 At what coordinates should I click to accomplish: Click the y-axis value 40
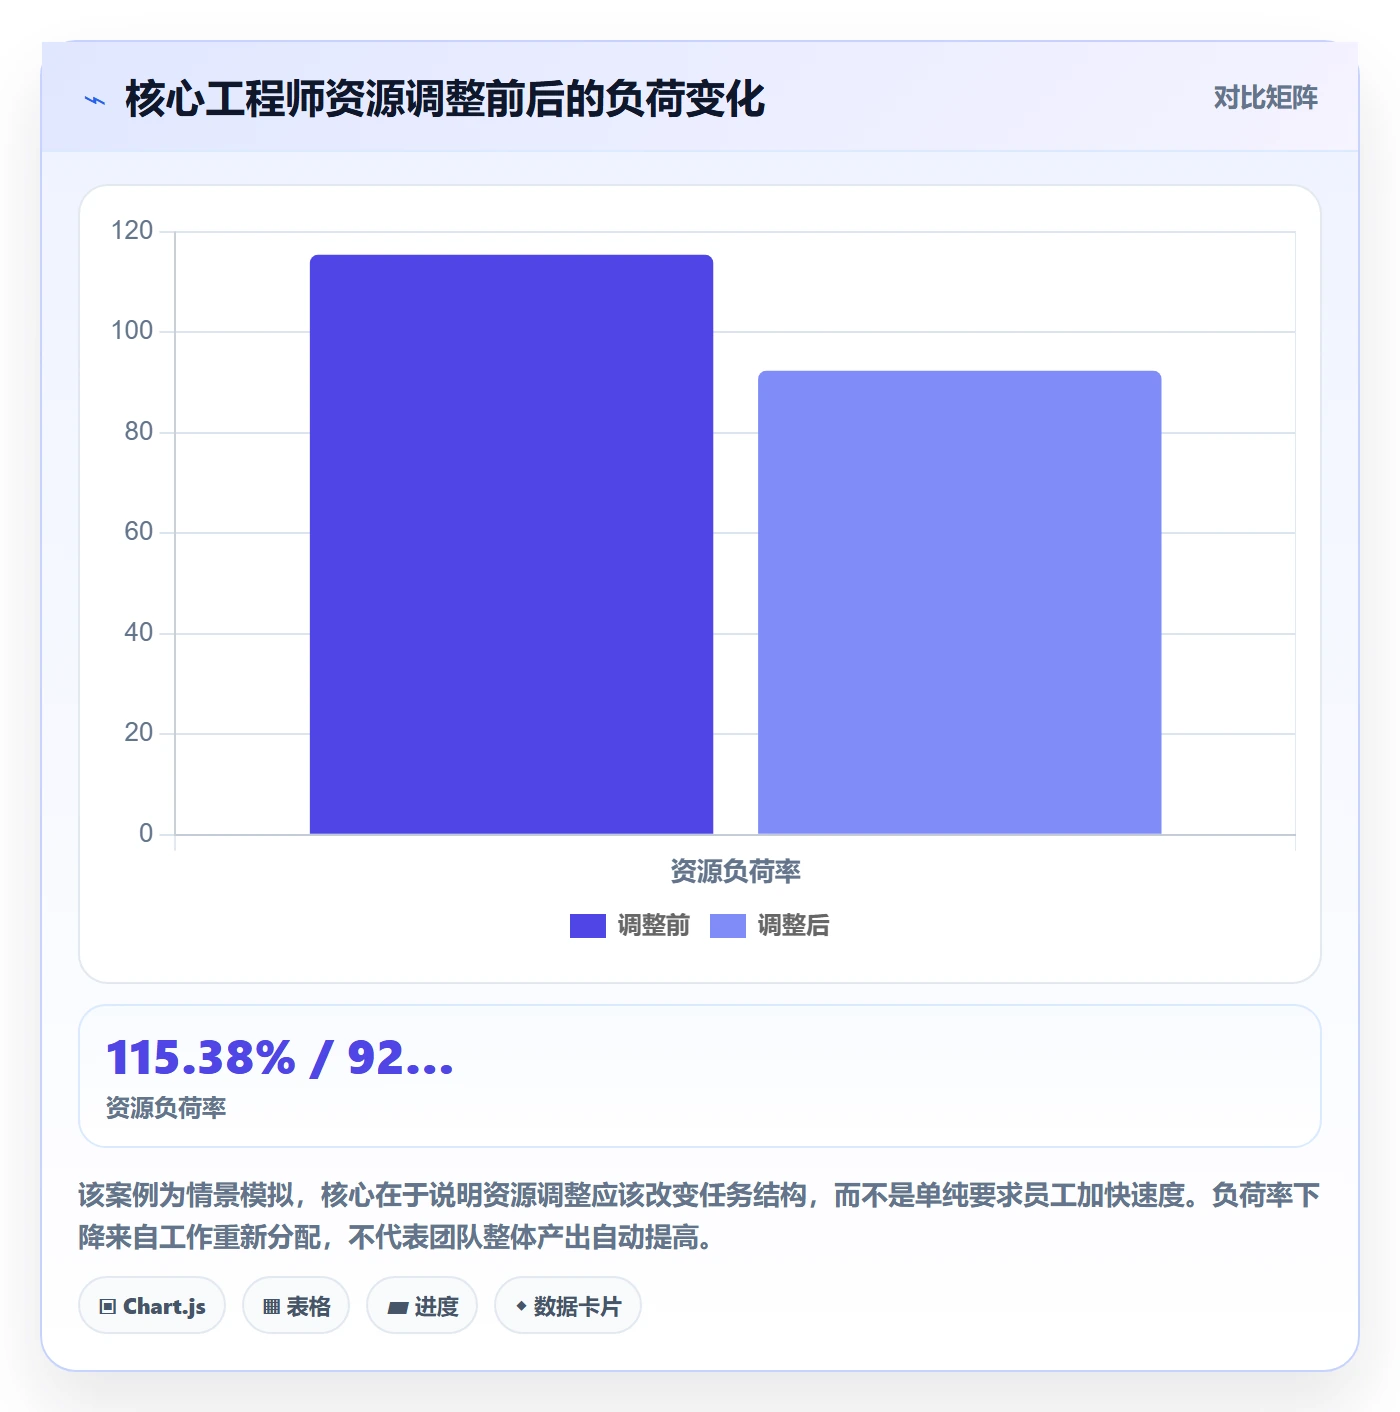(138, 633)
